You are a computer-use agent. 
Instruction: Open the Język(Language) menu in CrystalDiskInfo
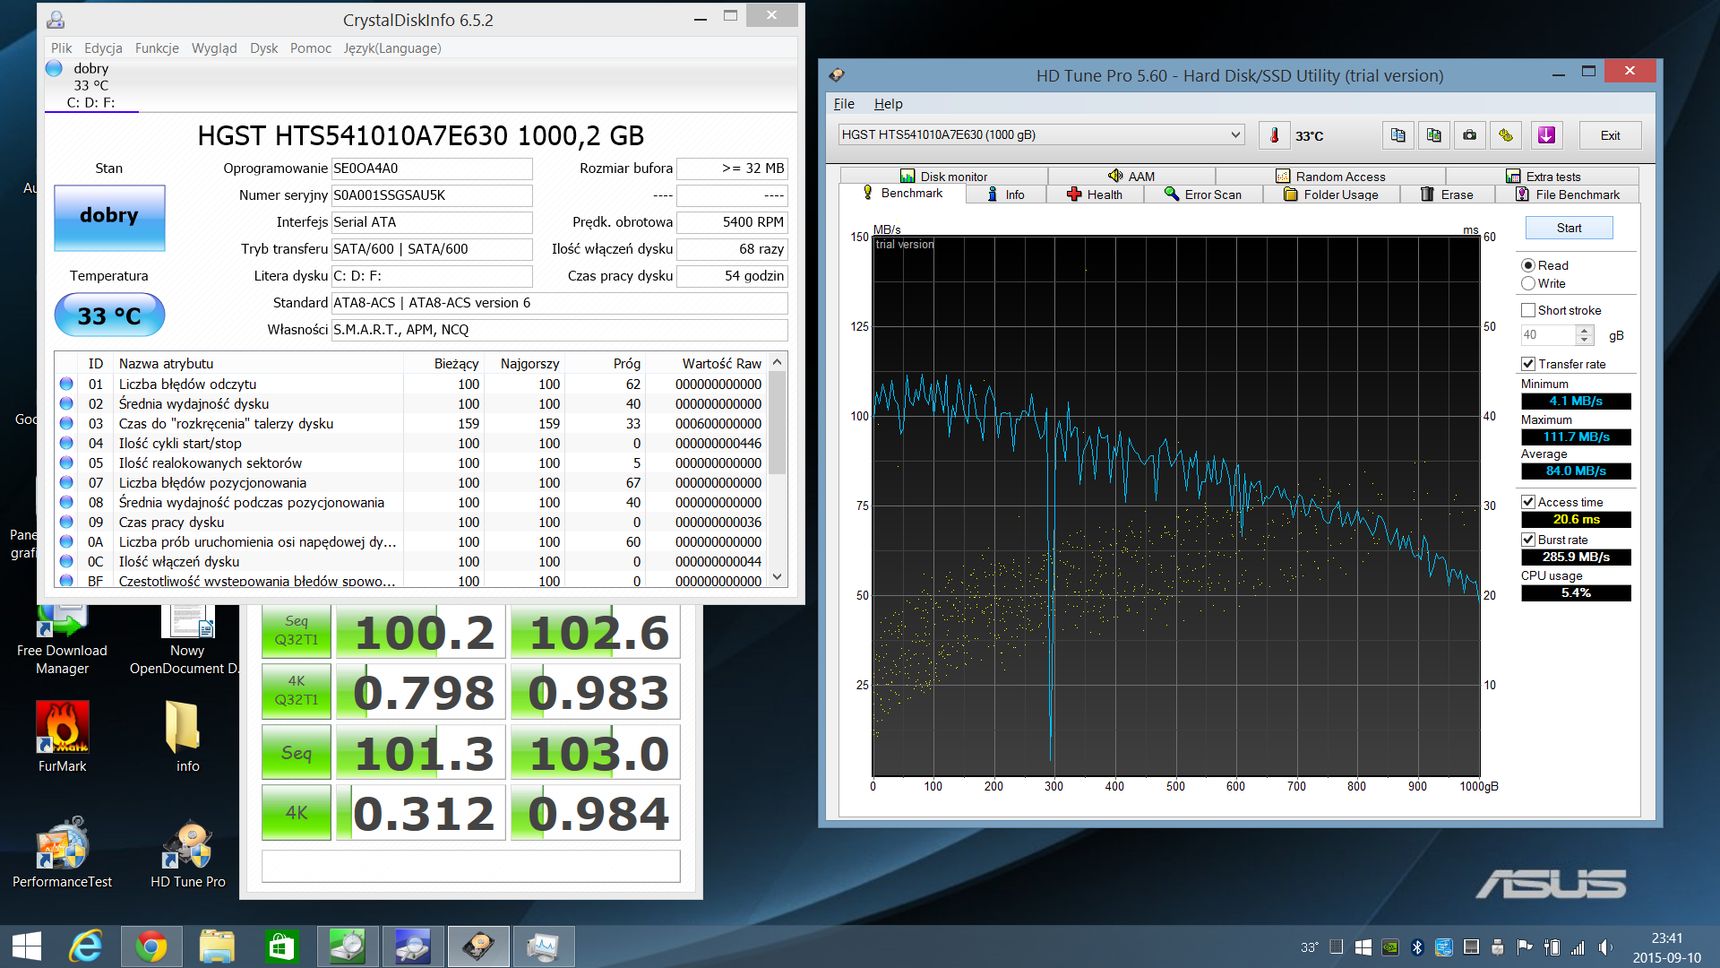(392, 48)
